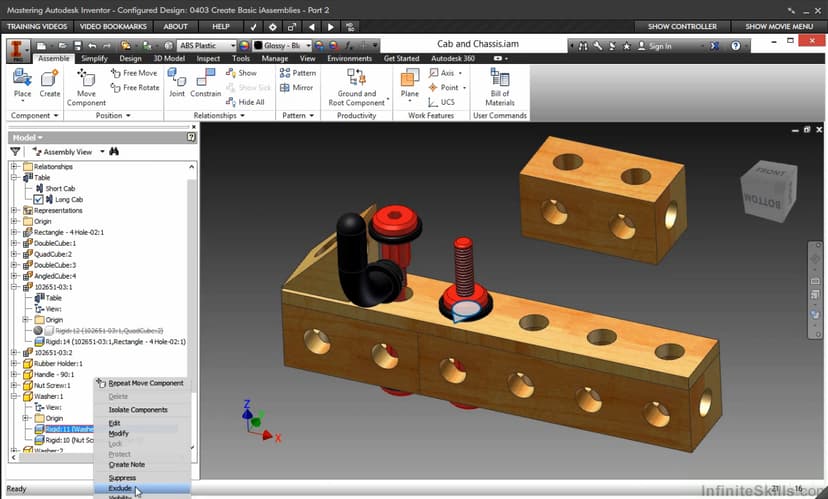Click step back in training player bar
Image resolution: width=828 pixels, height=499 pixels.
pos(312,26)
